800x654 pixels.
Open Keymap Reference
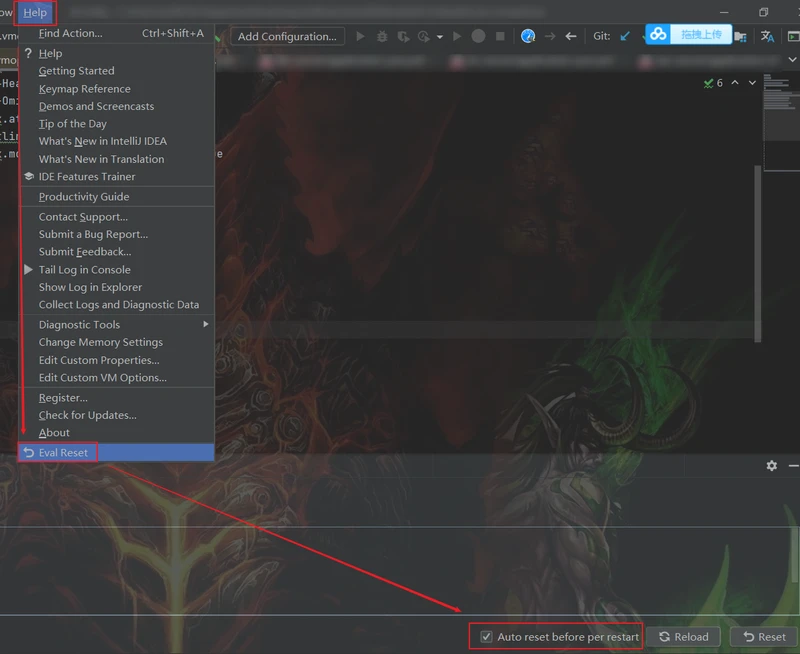pos(117,89)
